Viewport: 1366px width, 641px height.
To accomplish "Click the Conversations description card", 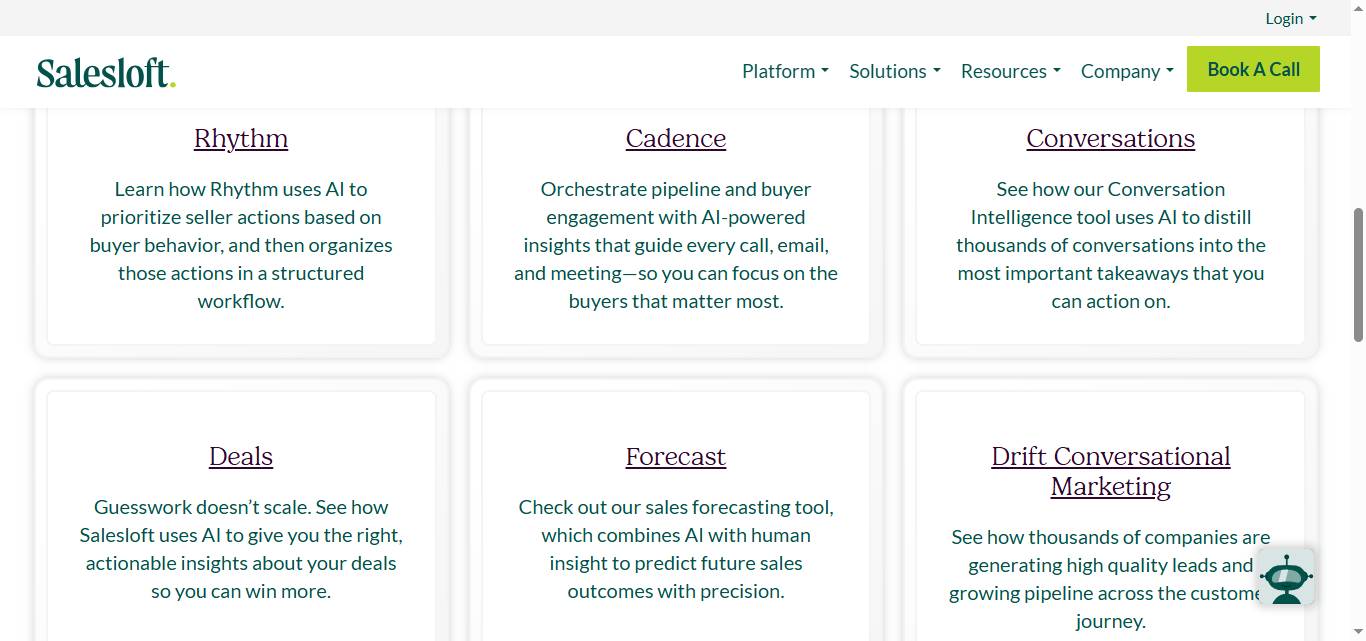I will coord(1110,245).
